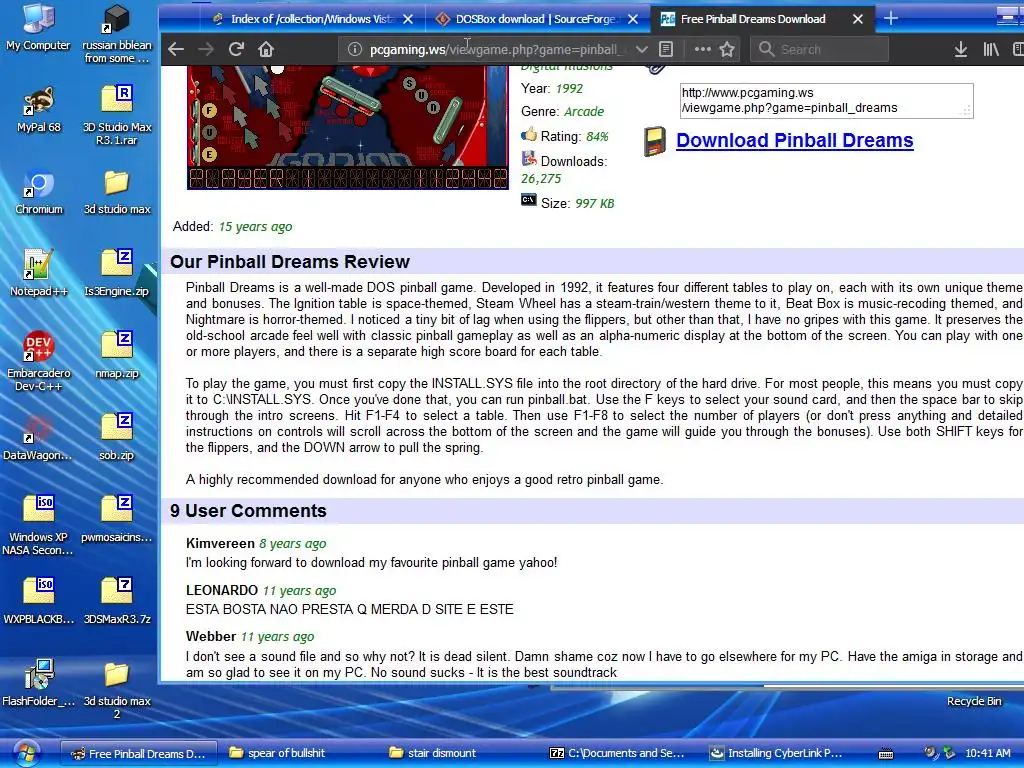
Task: Select the Is3Engine.zip desktop file
Action: (117, 273)
